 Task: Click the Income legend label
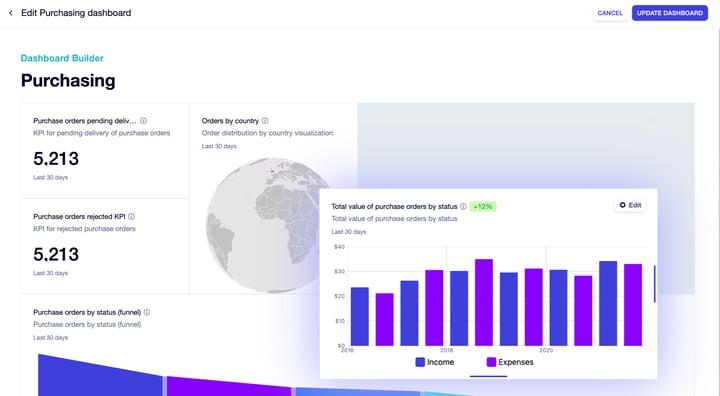440,362
